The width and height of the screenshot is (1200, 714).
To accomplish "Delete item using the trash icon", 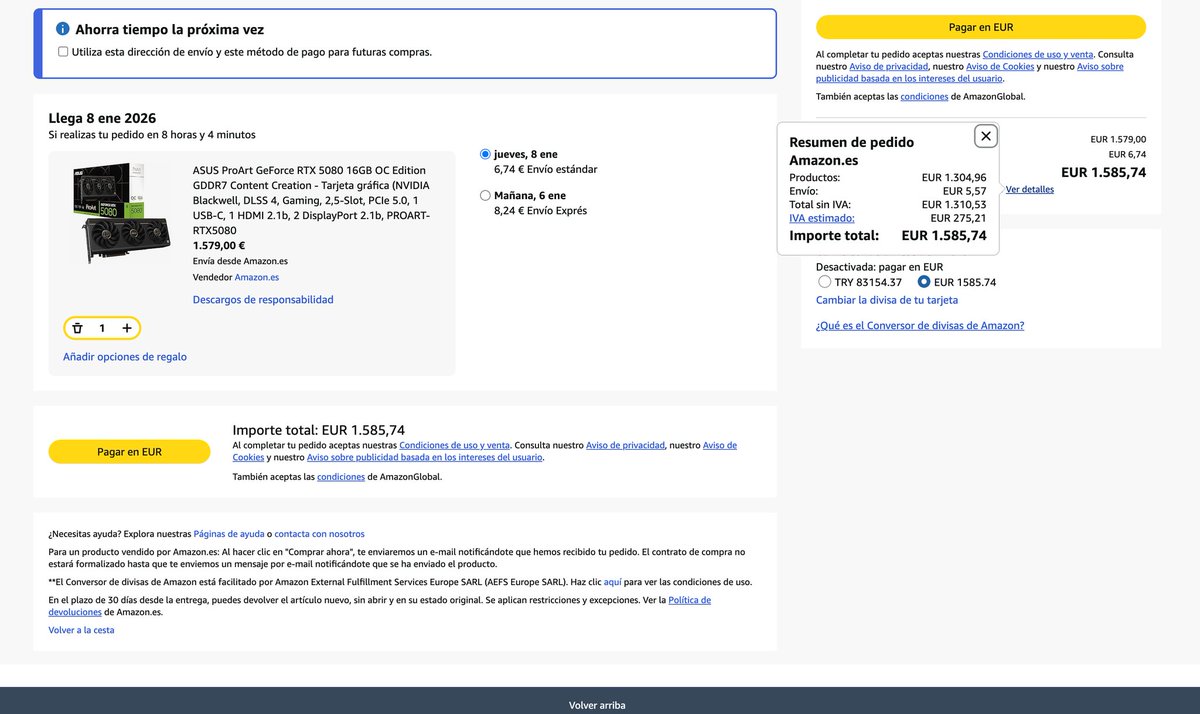I will 77,328.
